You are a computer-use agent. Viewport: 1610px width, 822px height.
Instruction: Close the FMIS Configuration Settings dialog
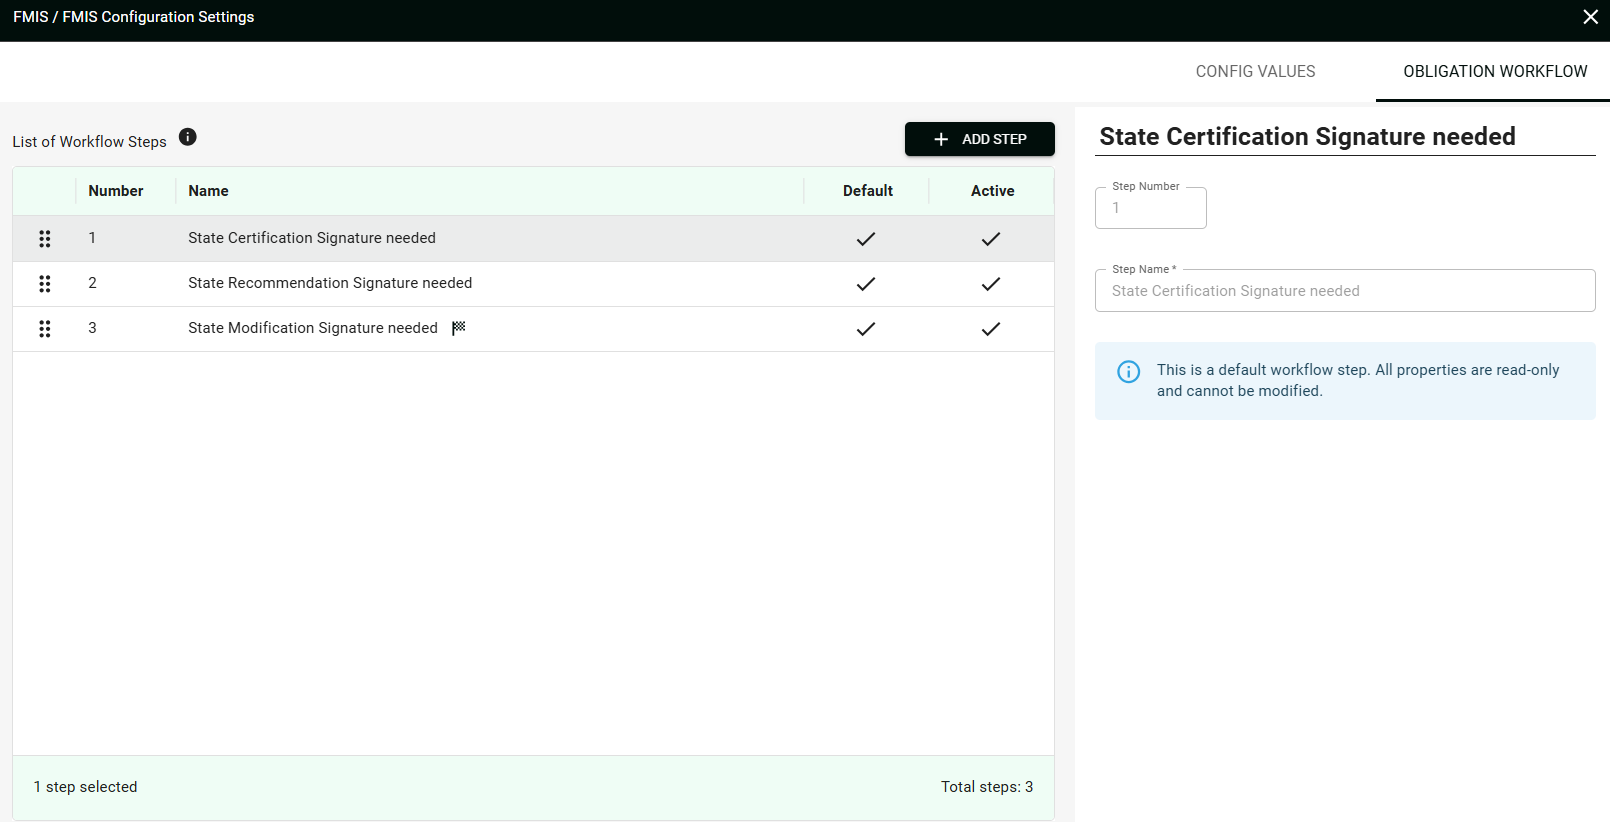[1590, 17]
